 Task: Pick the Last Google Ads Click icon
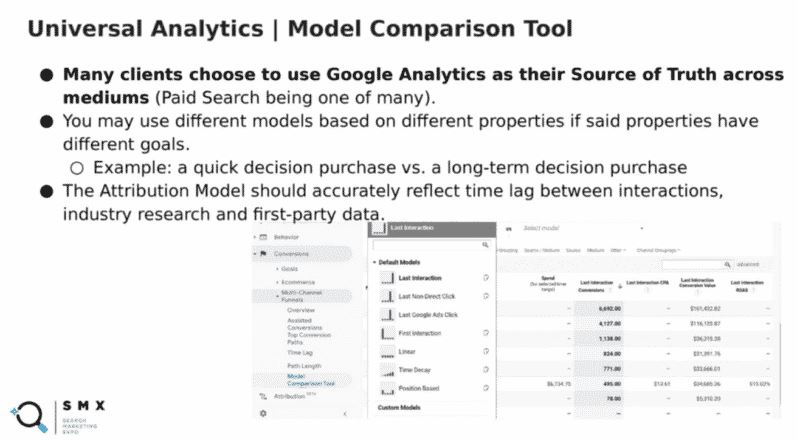click(387, 314)
